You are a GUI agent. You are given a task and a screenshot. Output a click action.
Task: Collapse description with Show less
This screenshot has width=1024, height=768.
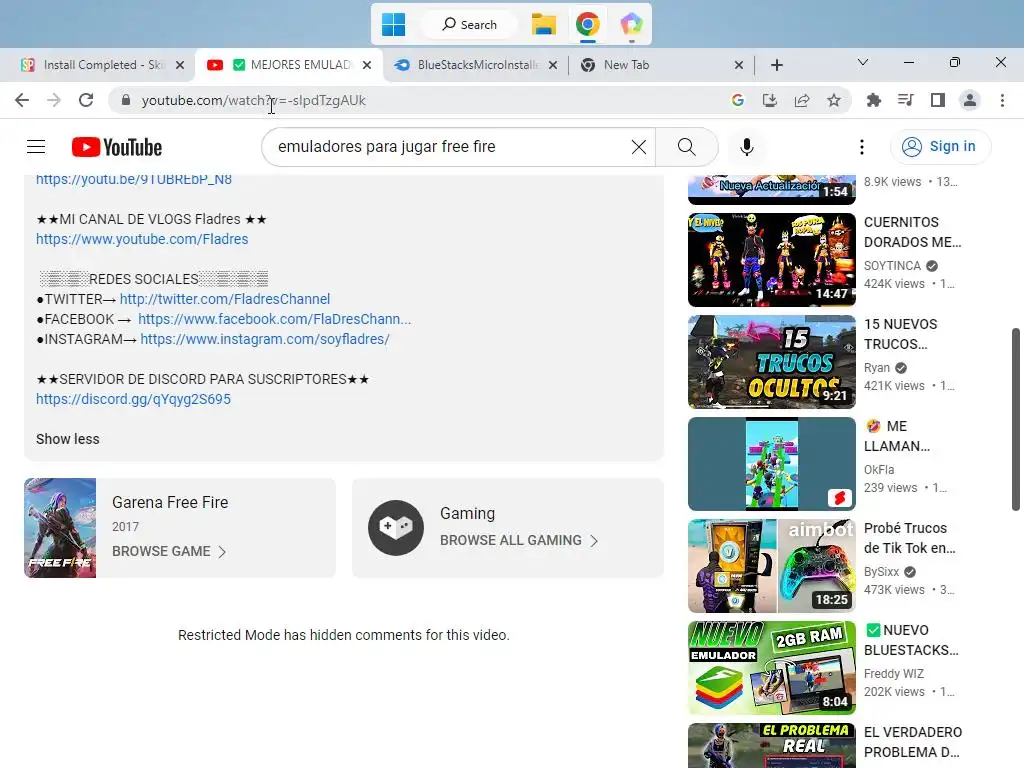[x=68, y=439]
